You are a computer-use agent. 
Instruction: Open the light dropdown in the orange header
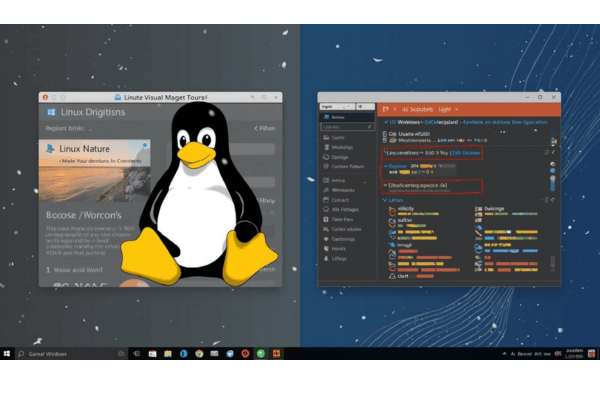448,109
